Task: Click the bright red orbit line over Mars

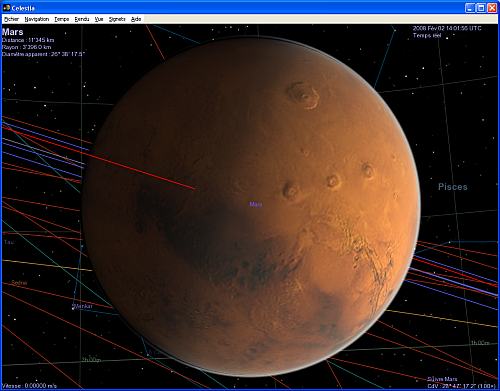Action: pos(140,168)
